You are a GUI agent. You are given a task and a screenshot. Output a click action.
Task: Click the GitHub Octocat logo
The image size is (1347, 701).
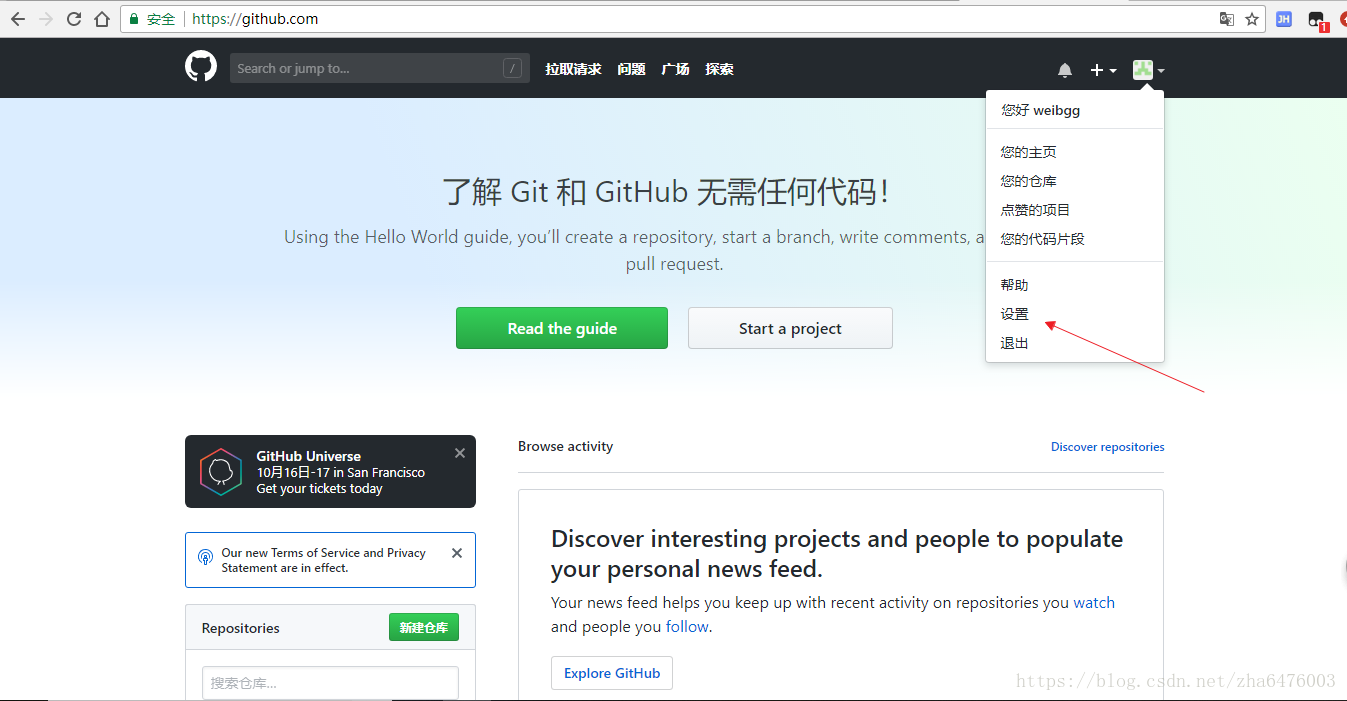pyautogui.click(x=201, y=67)
